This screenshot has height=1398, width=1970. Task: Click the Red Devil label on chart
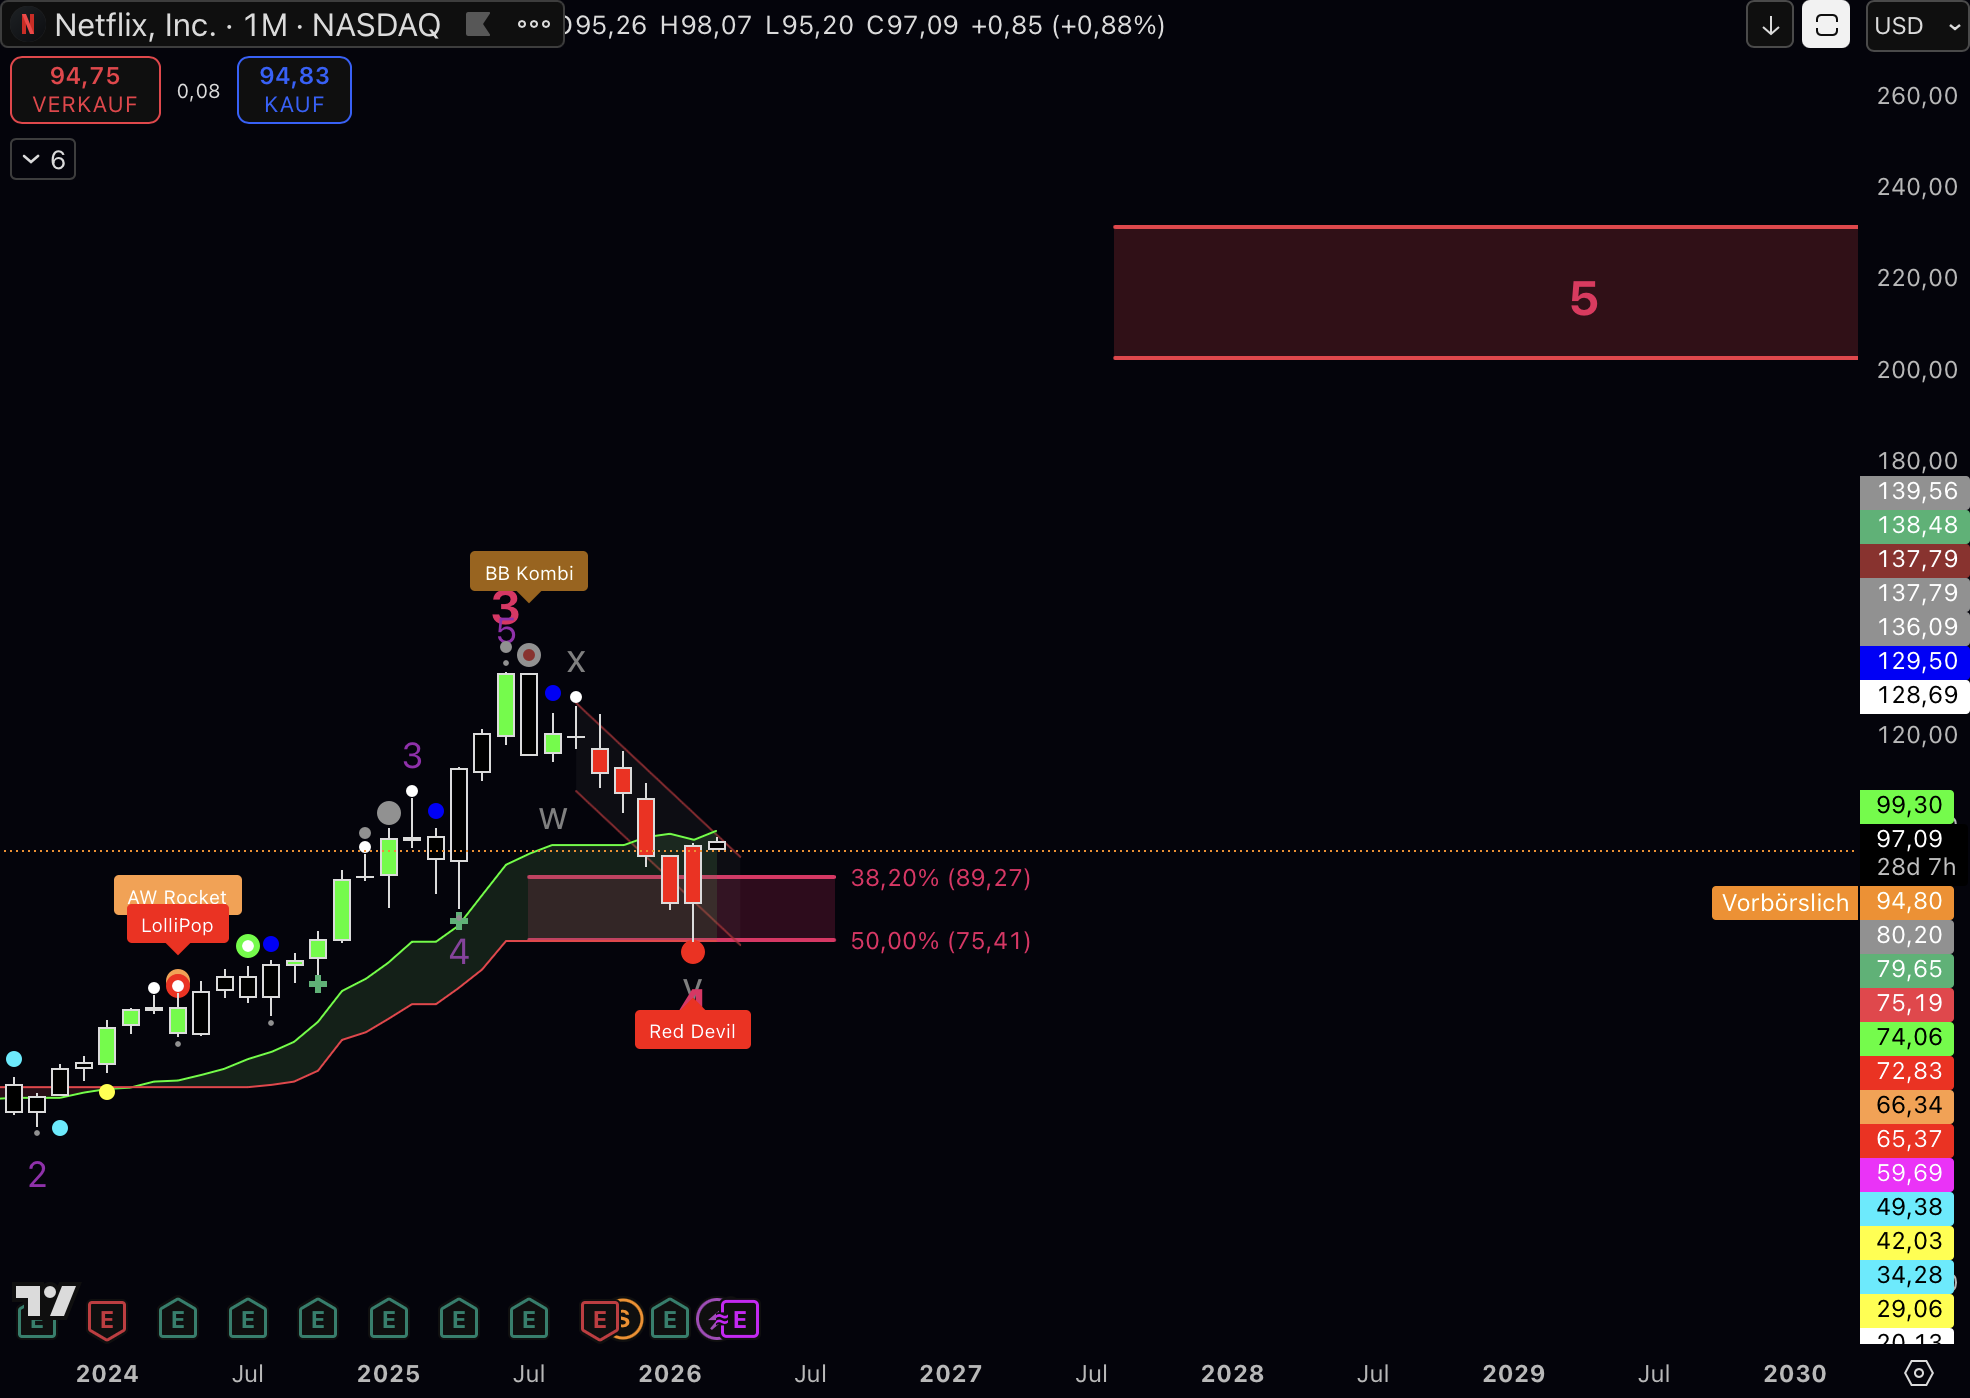tap(692, 1031)
